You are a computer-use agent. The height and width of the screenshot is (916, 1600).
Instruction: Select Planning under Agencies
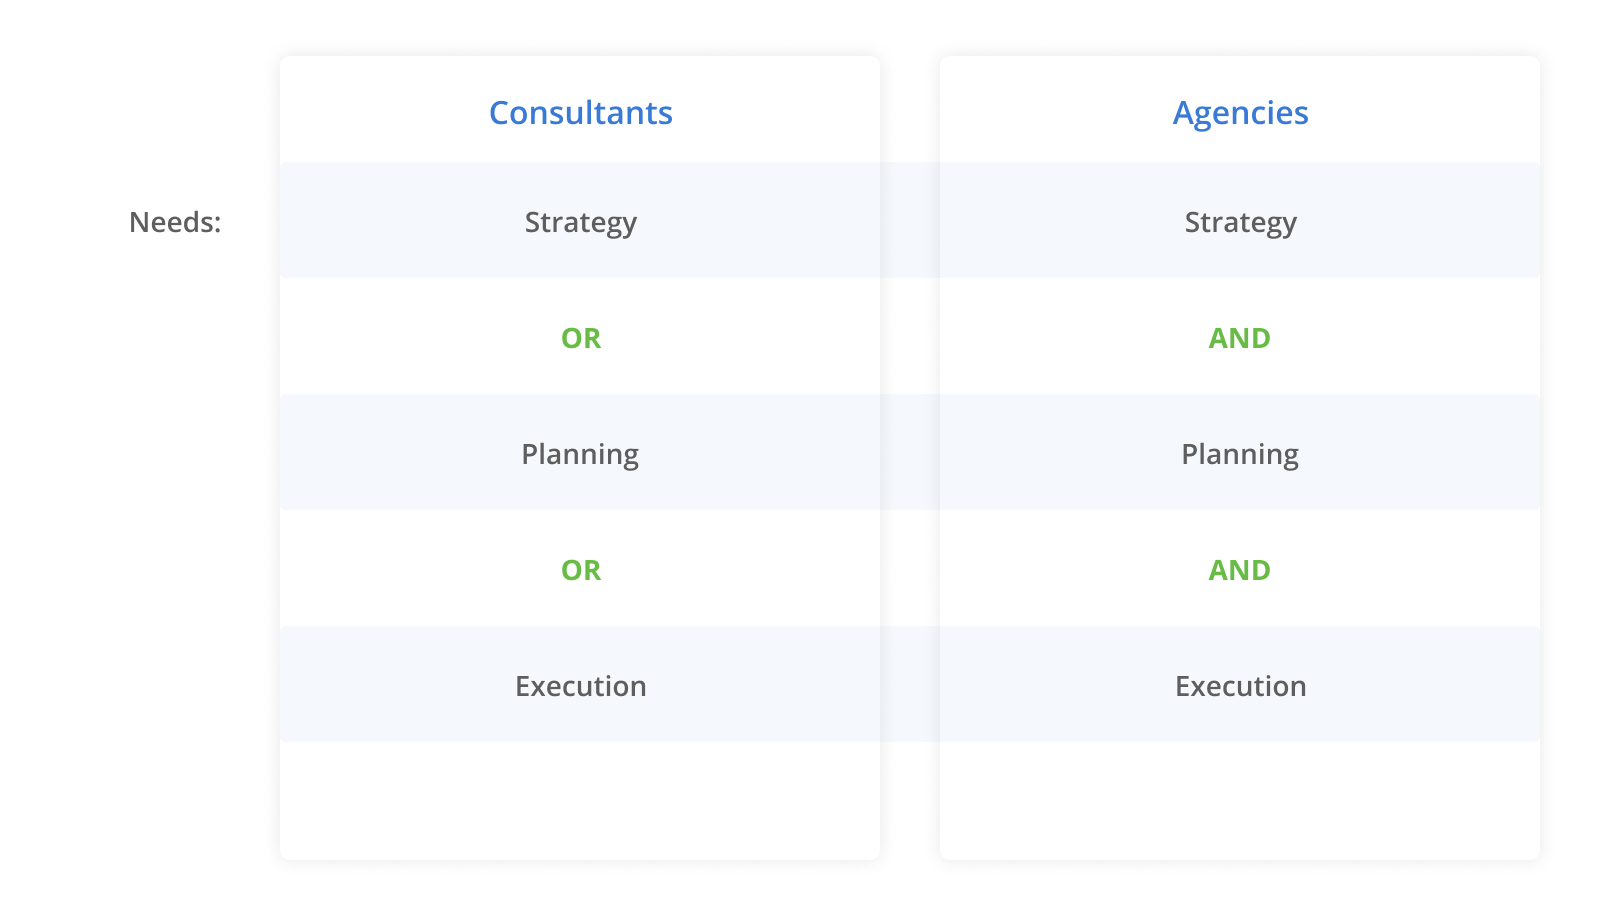(1240, 454)
